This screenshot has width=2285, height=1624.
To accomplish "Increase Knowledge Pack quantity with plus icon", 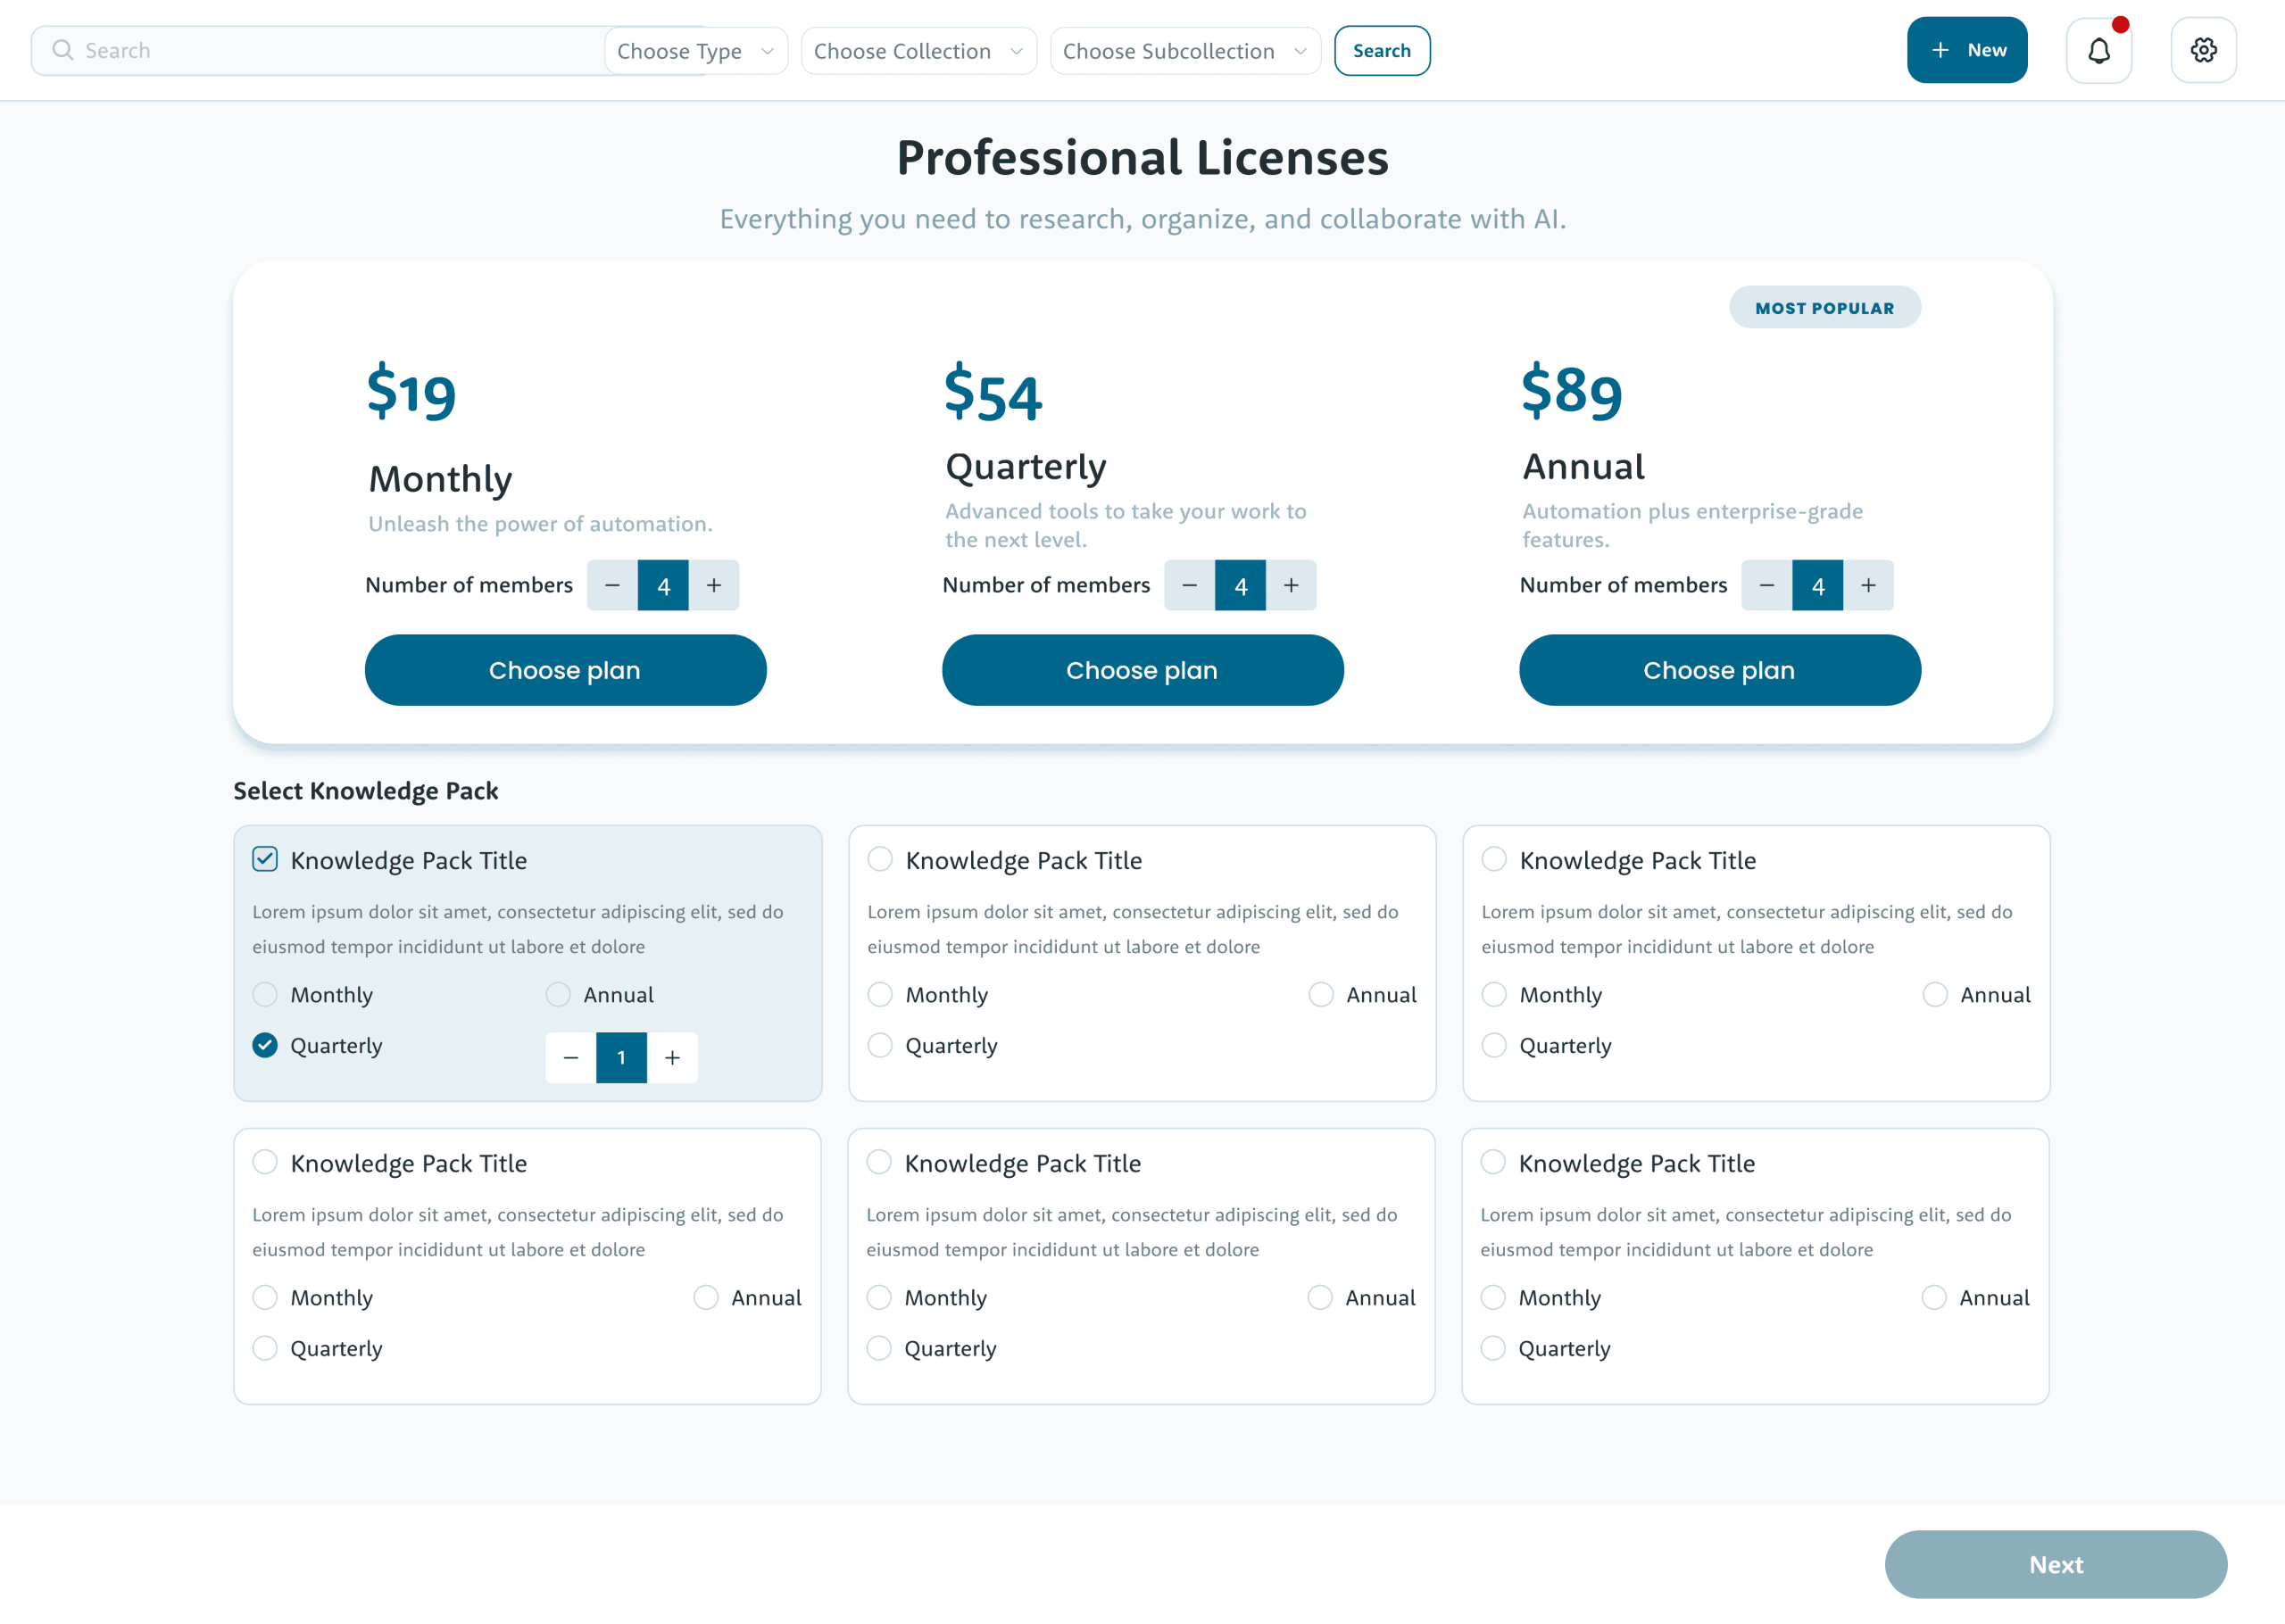I will coord(673,1057).
